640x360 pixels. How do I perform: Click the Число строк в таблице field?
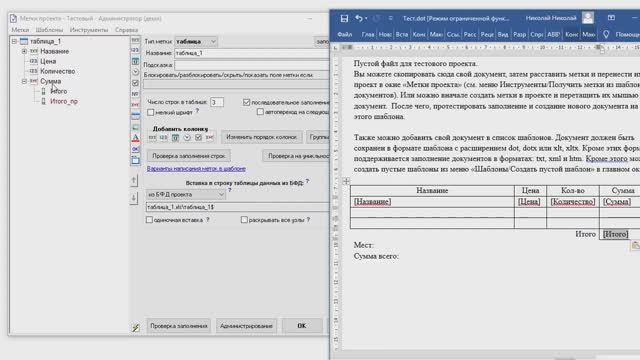coord(217,102)
